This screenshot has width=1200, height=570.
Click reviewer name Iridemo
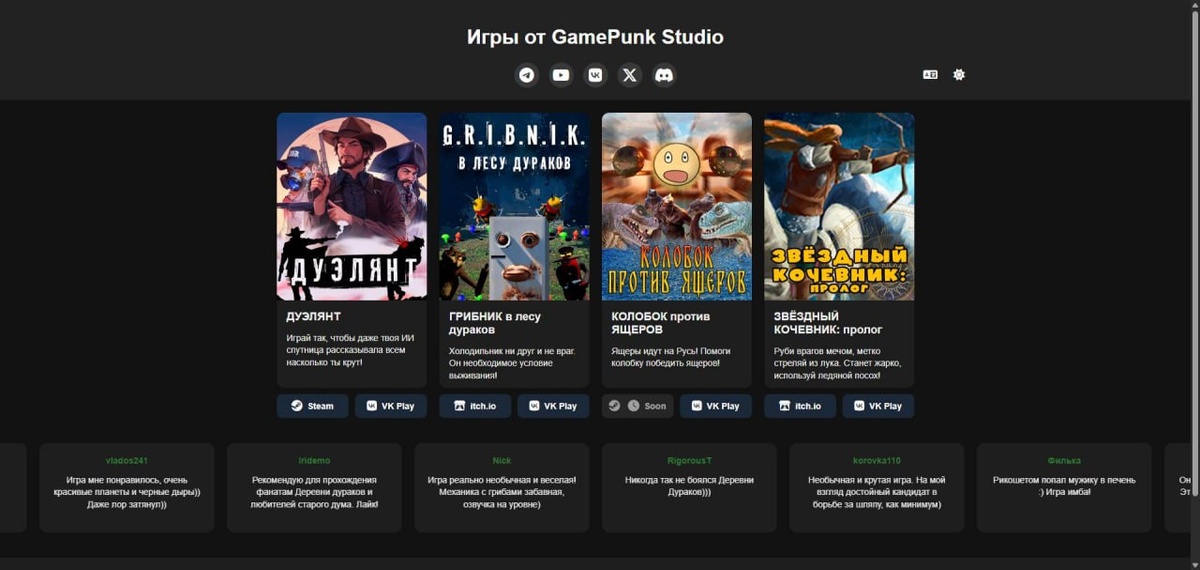pyautogui.click(x=314, y=460)
